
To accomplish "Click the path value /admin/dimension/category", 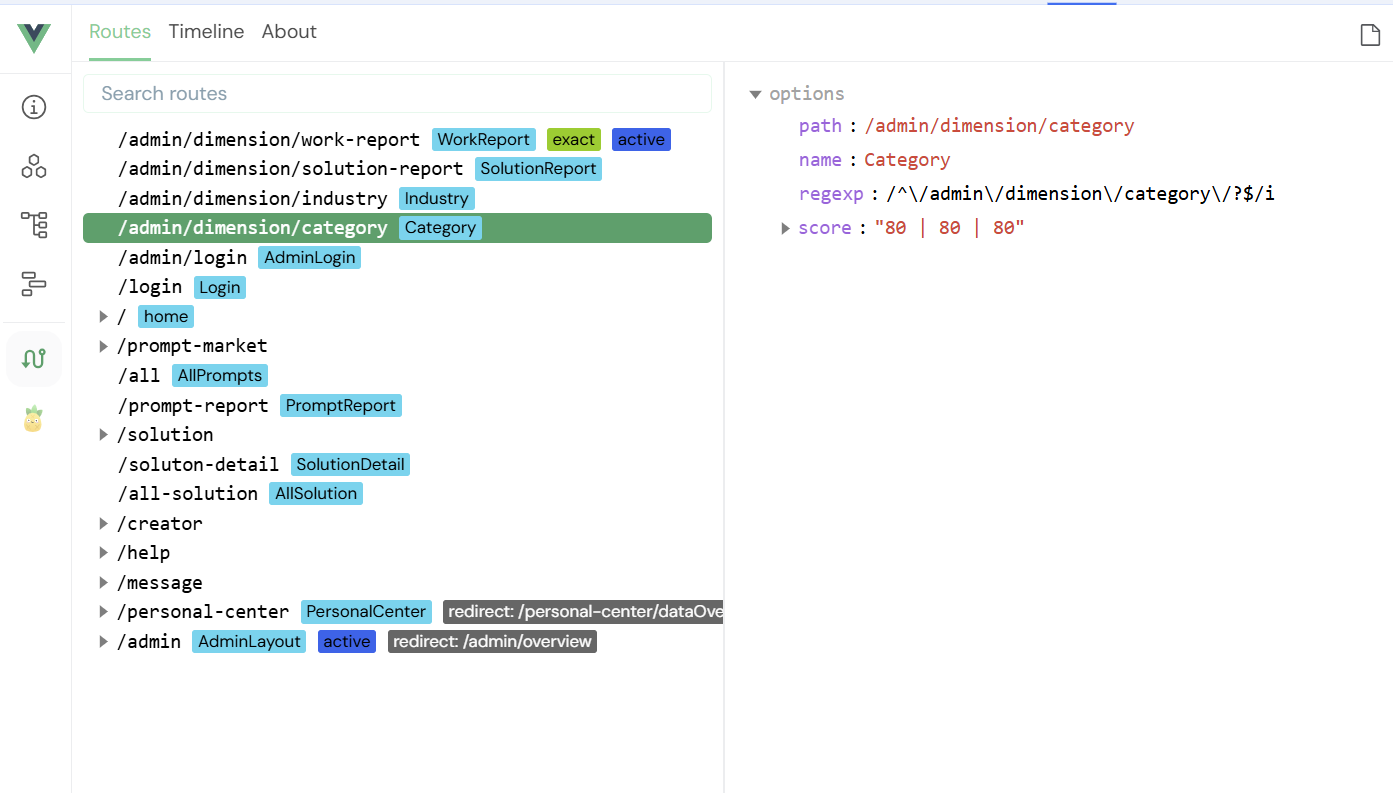I will 999,126.
